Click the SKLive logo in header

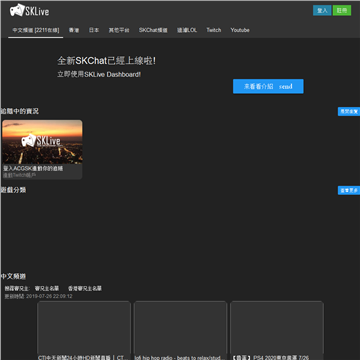coord(29,11)
